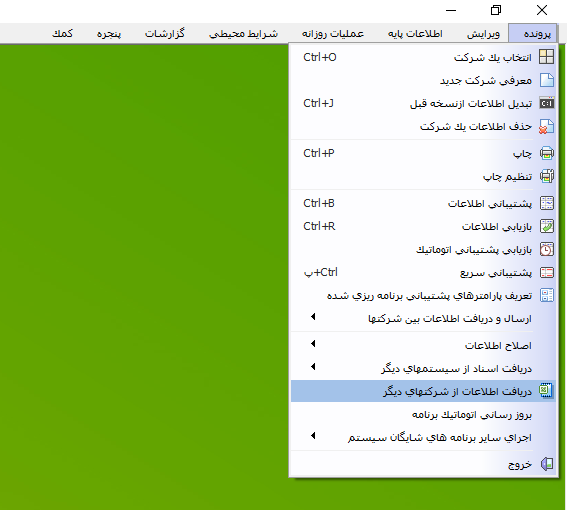Expand the اصلاح اطلاعات submenu arrow

(x=313, y=344)
